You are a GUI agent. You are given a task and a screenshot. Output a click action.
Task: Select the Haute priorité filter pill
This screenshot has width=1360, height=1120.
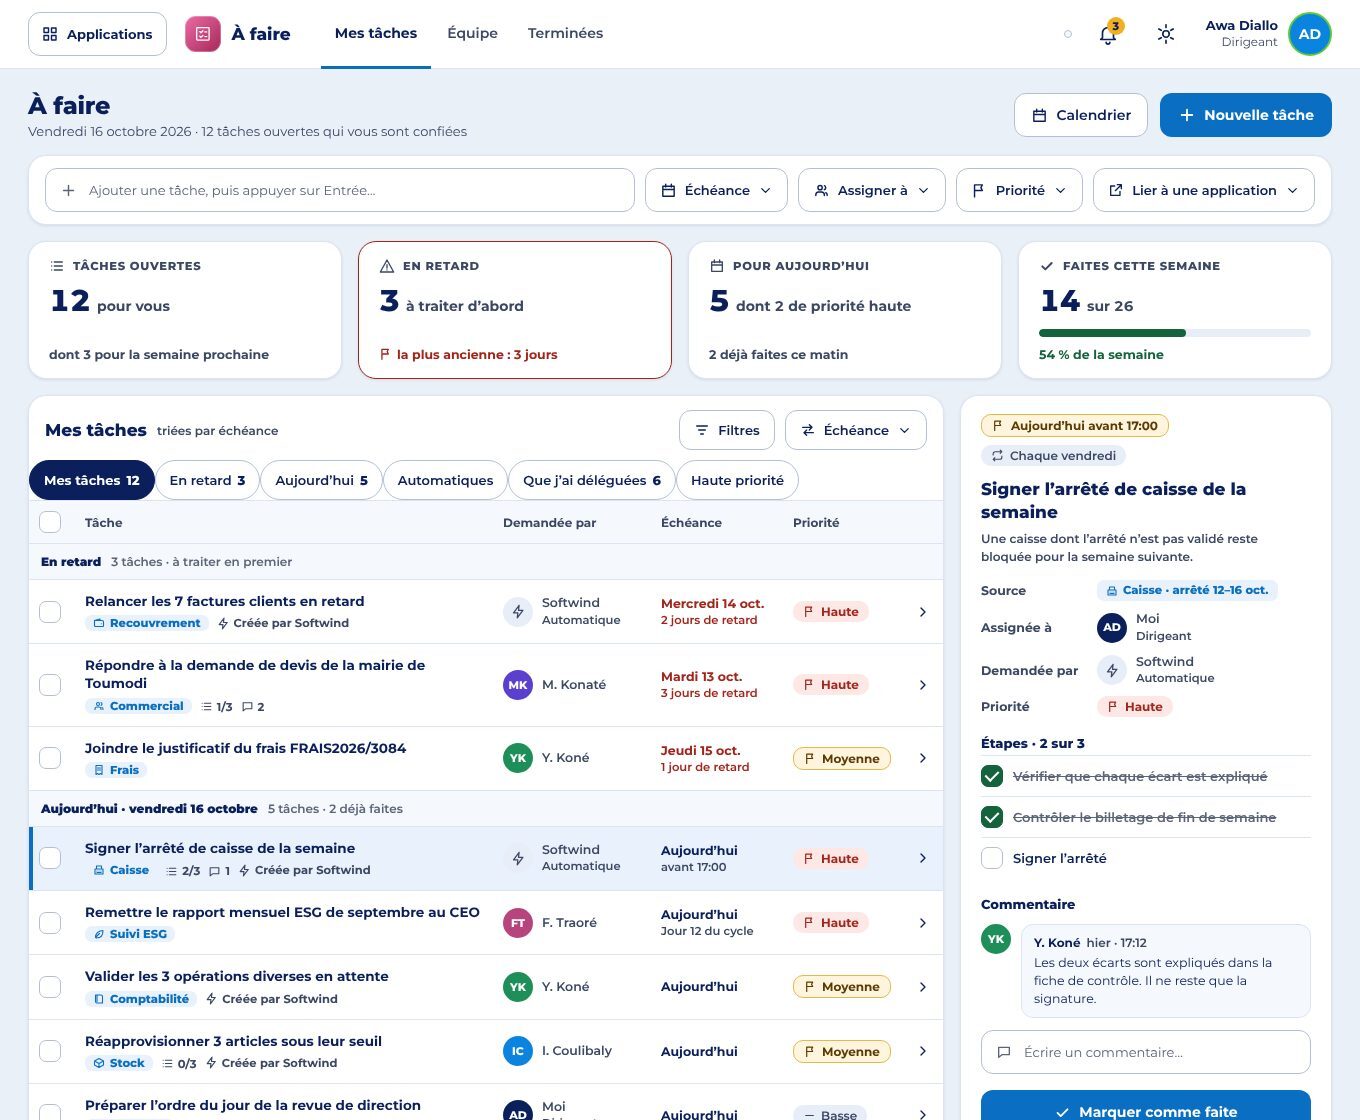(x=737, y=480)
